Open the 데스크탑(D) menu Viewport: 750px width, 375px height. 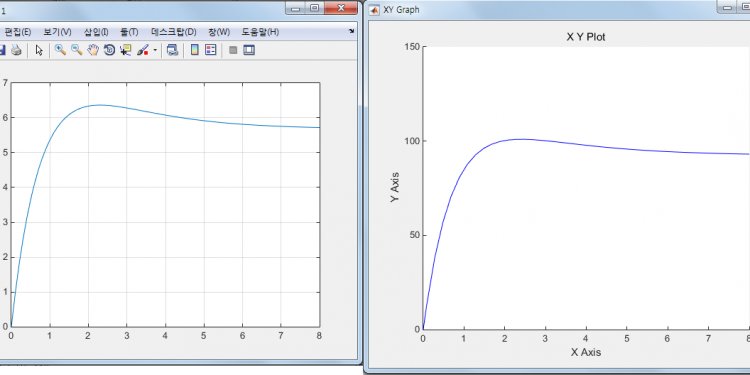click(174, 32)
